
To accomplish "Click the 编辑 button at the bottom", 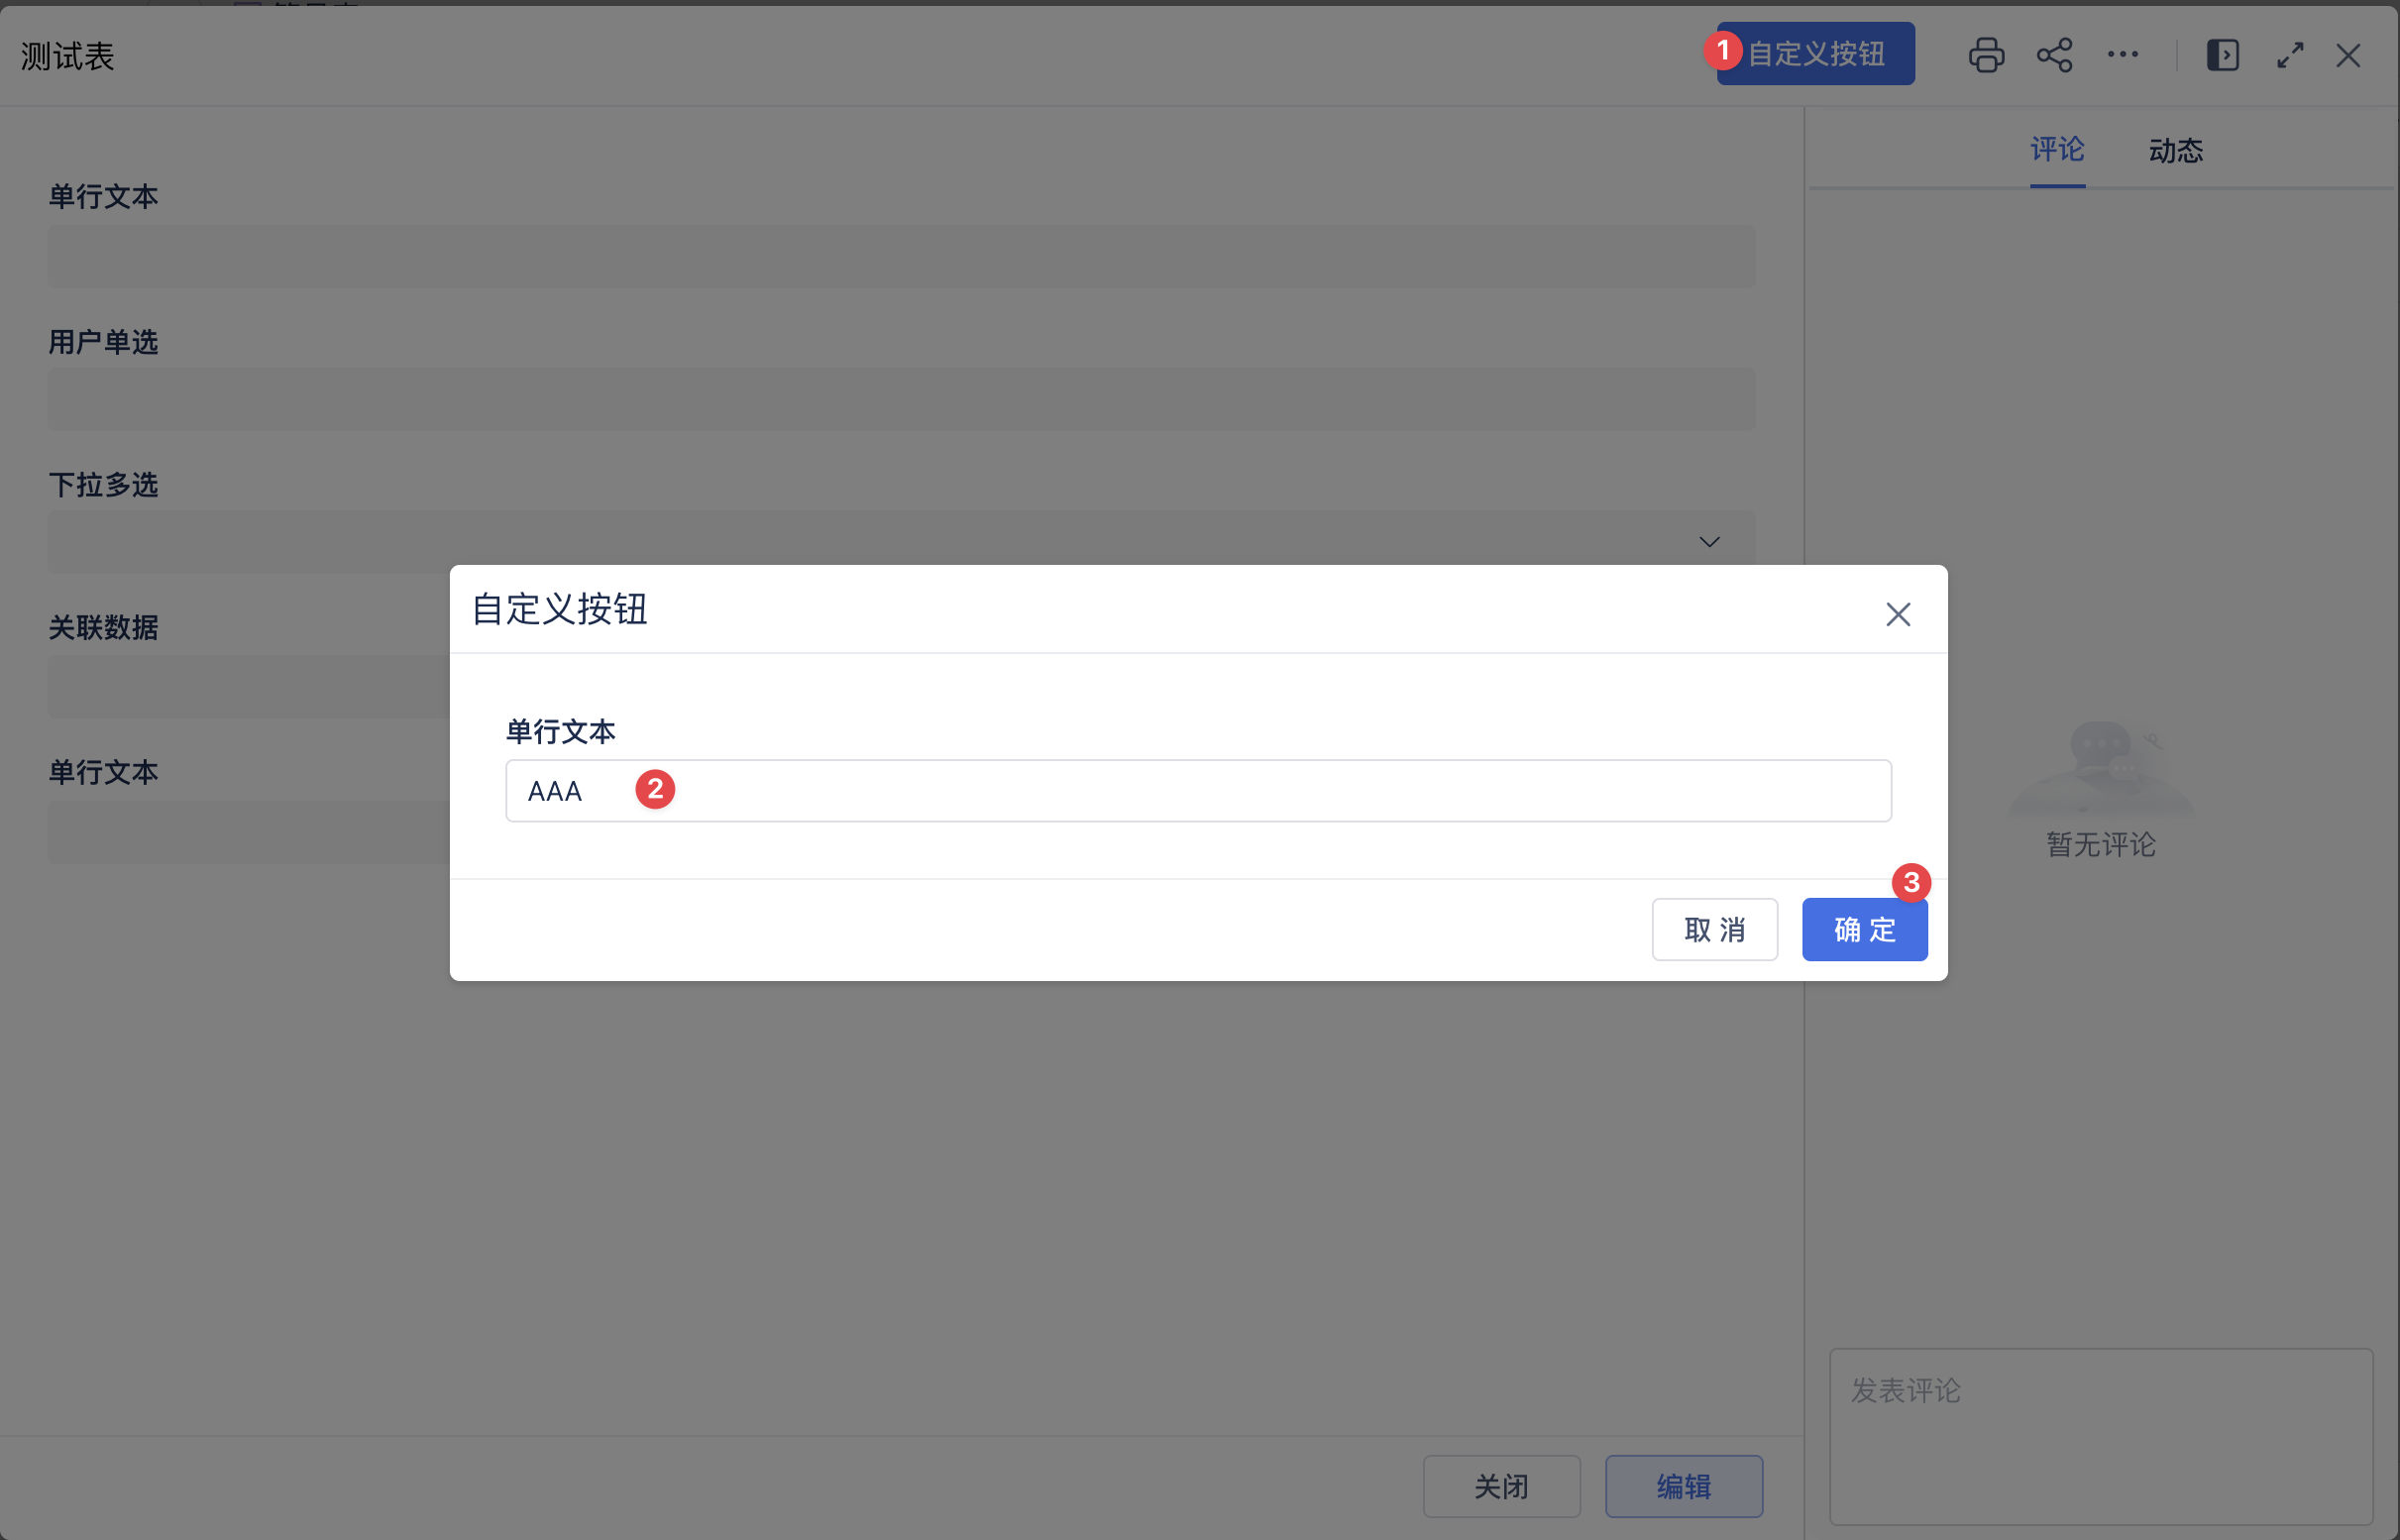I will click(x=1683, y=1486).
